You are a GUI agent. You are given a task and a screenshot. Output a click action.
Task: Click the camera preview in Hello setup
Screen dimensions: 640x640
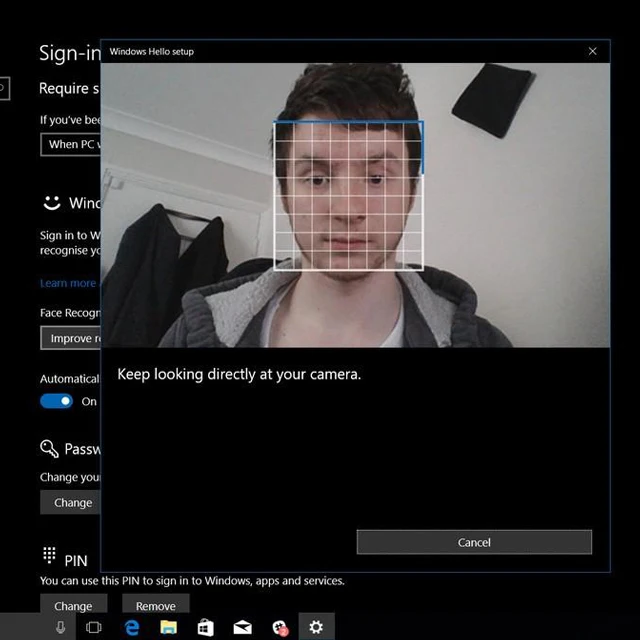click(x=355, y=205)
